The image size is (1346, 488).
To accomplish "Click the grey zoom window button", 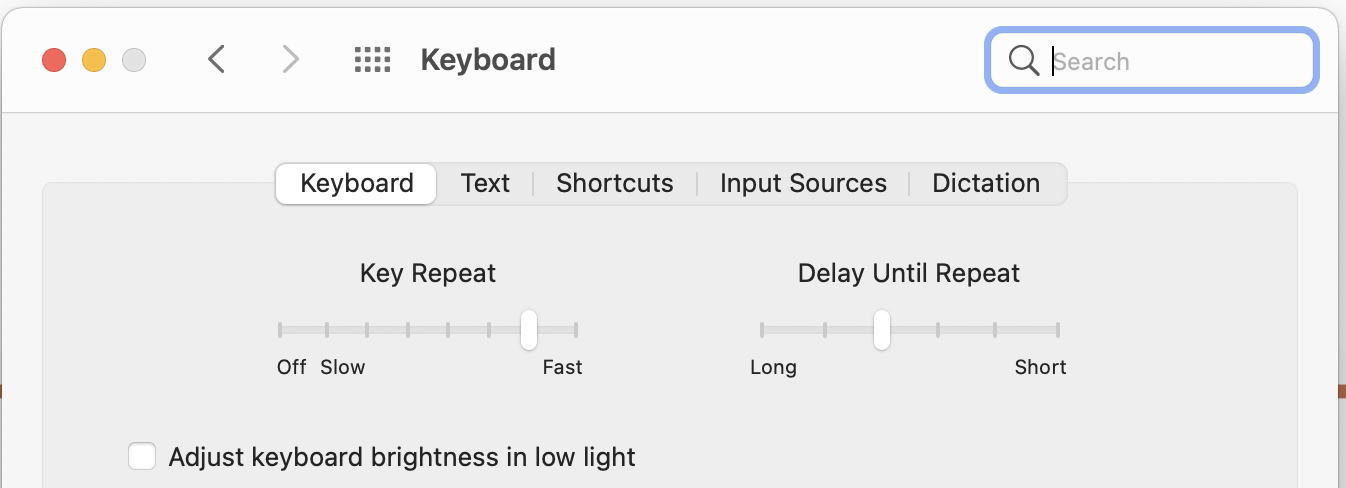I will click(134, 60).
